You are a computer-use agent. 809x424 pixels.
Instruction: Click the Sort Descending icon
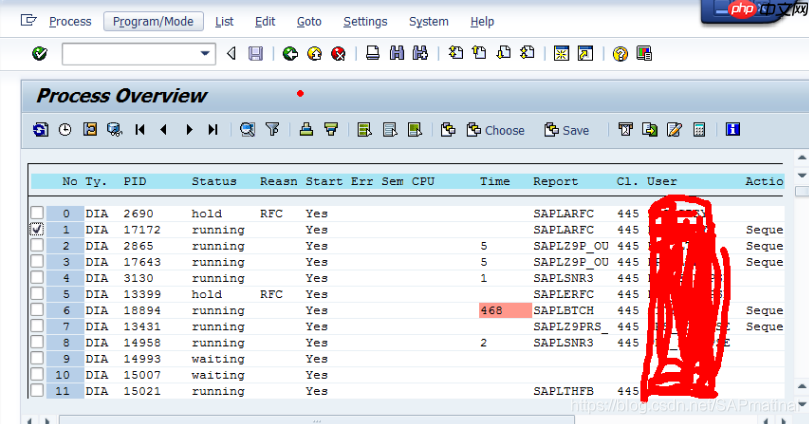pyautogui.click(x=331, y=129)
